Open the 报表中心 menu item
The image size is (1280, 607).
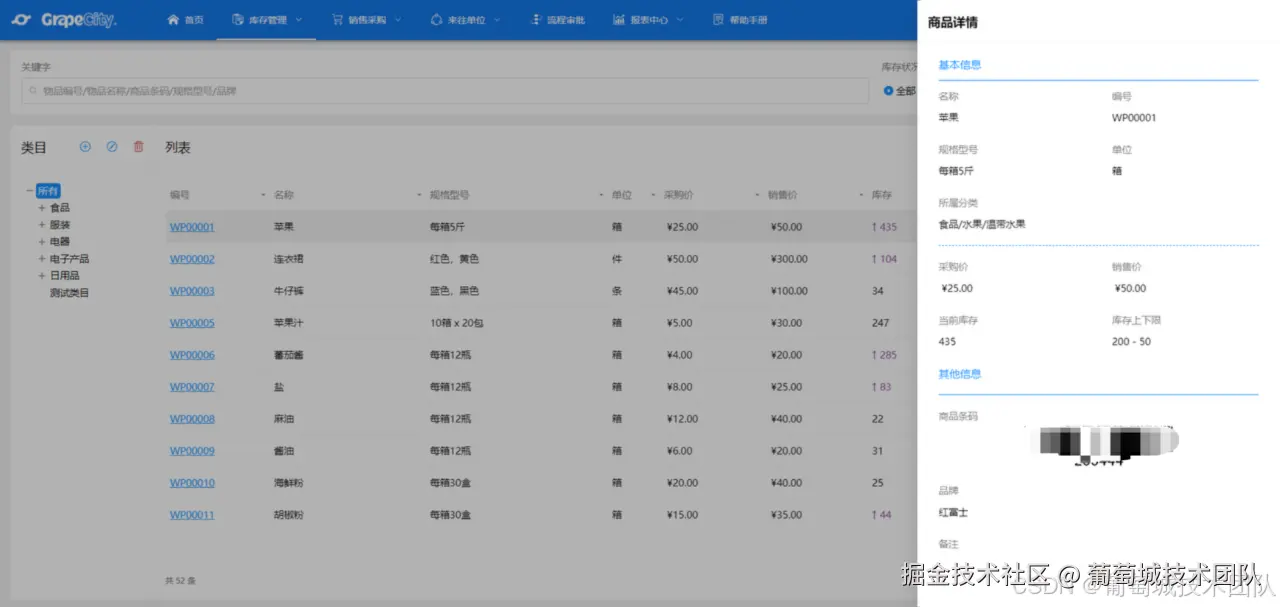[x=648, y=20]
